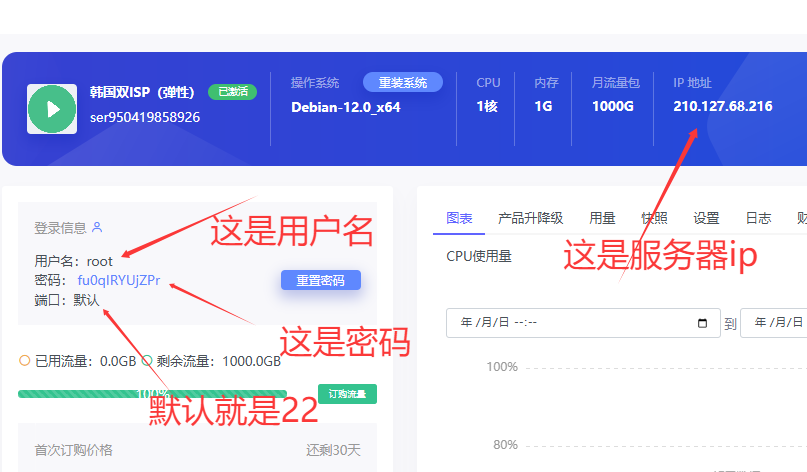Open the 产品升降级 tab
The image size is (807, 472).
tap(530, 218)
